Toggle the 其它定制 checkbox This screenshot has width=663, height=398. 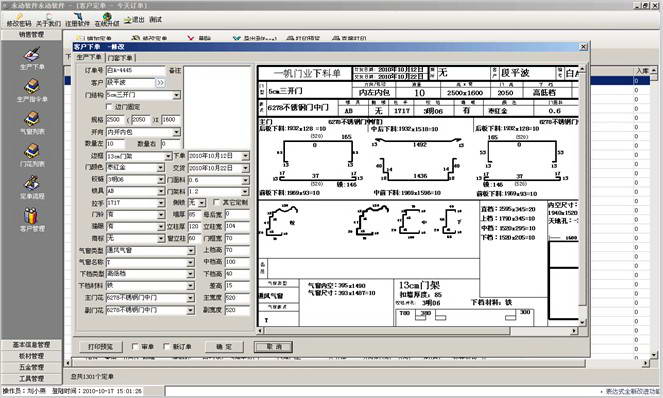click(216, 203)
